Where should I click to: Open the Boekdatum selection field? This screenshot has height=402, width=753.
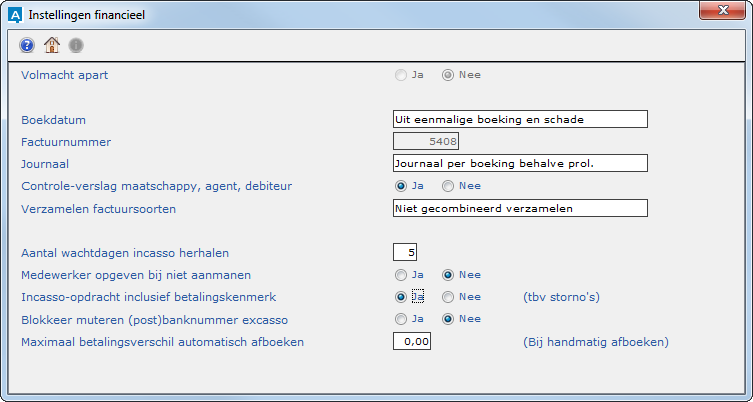coord(520,119)
